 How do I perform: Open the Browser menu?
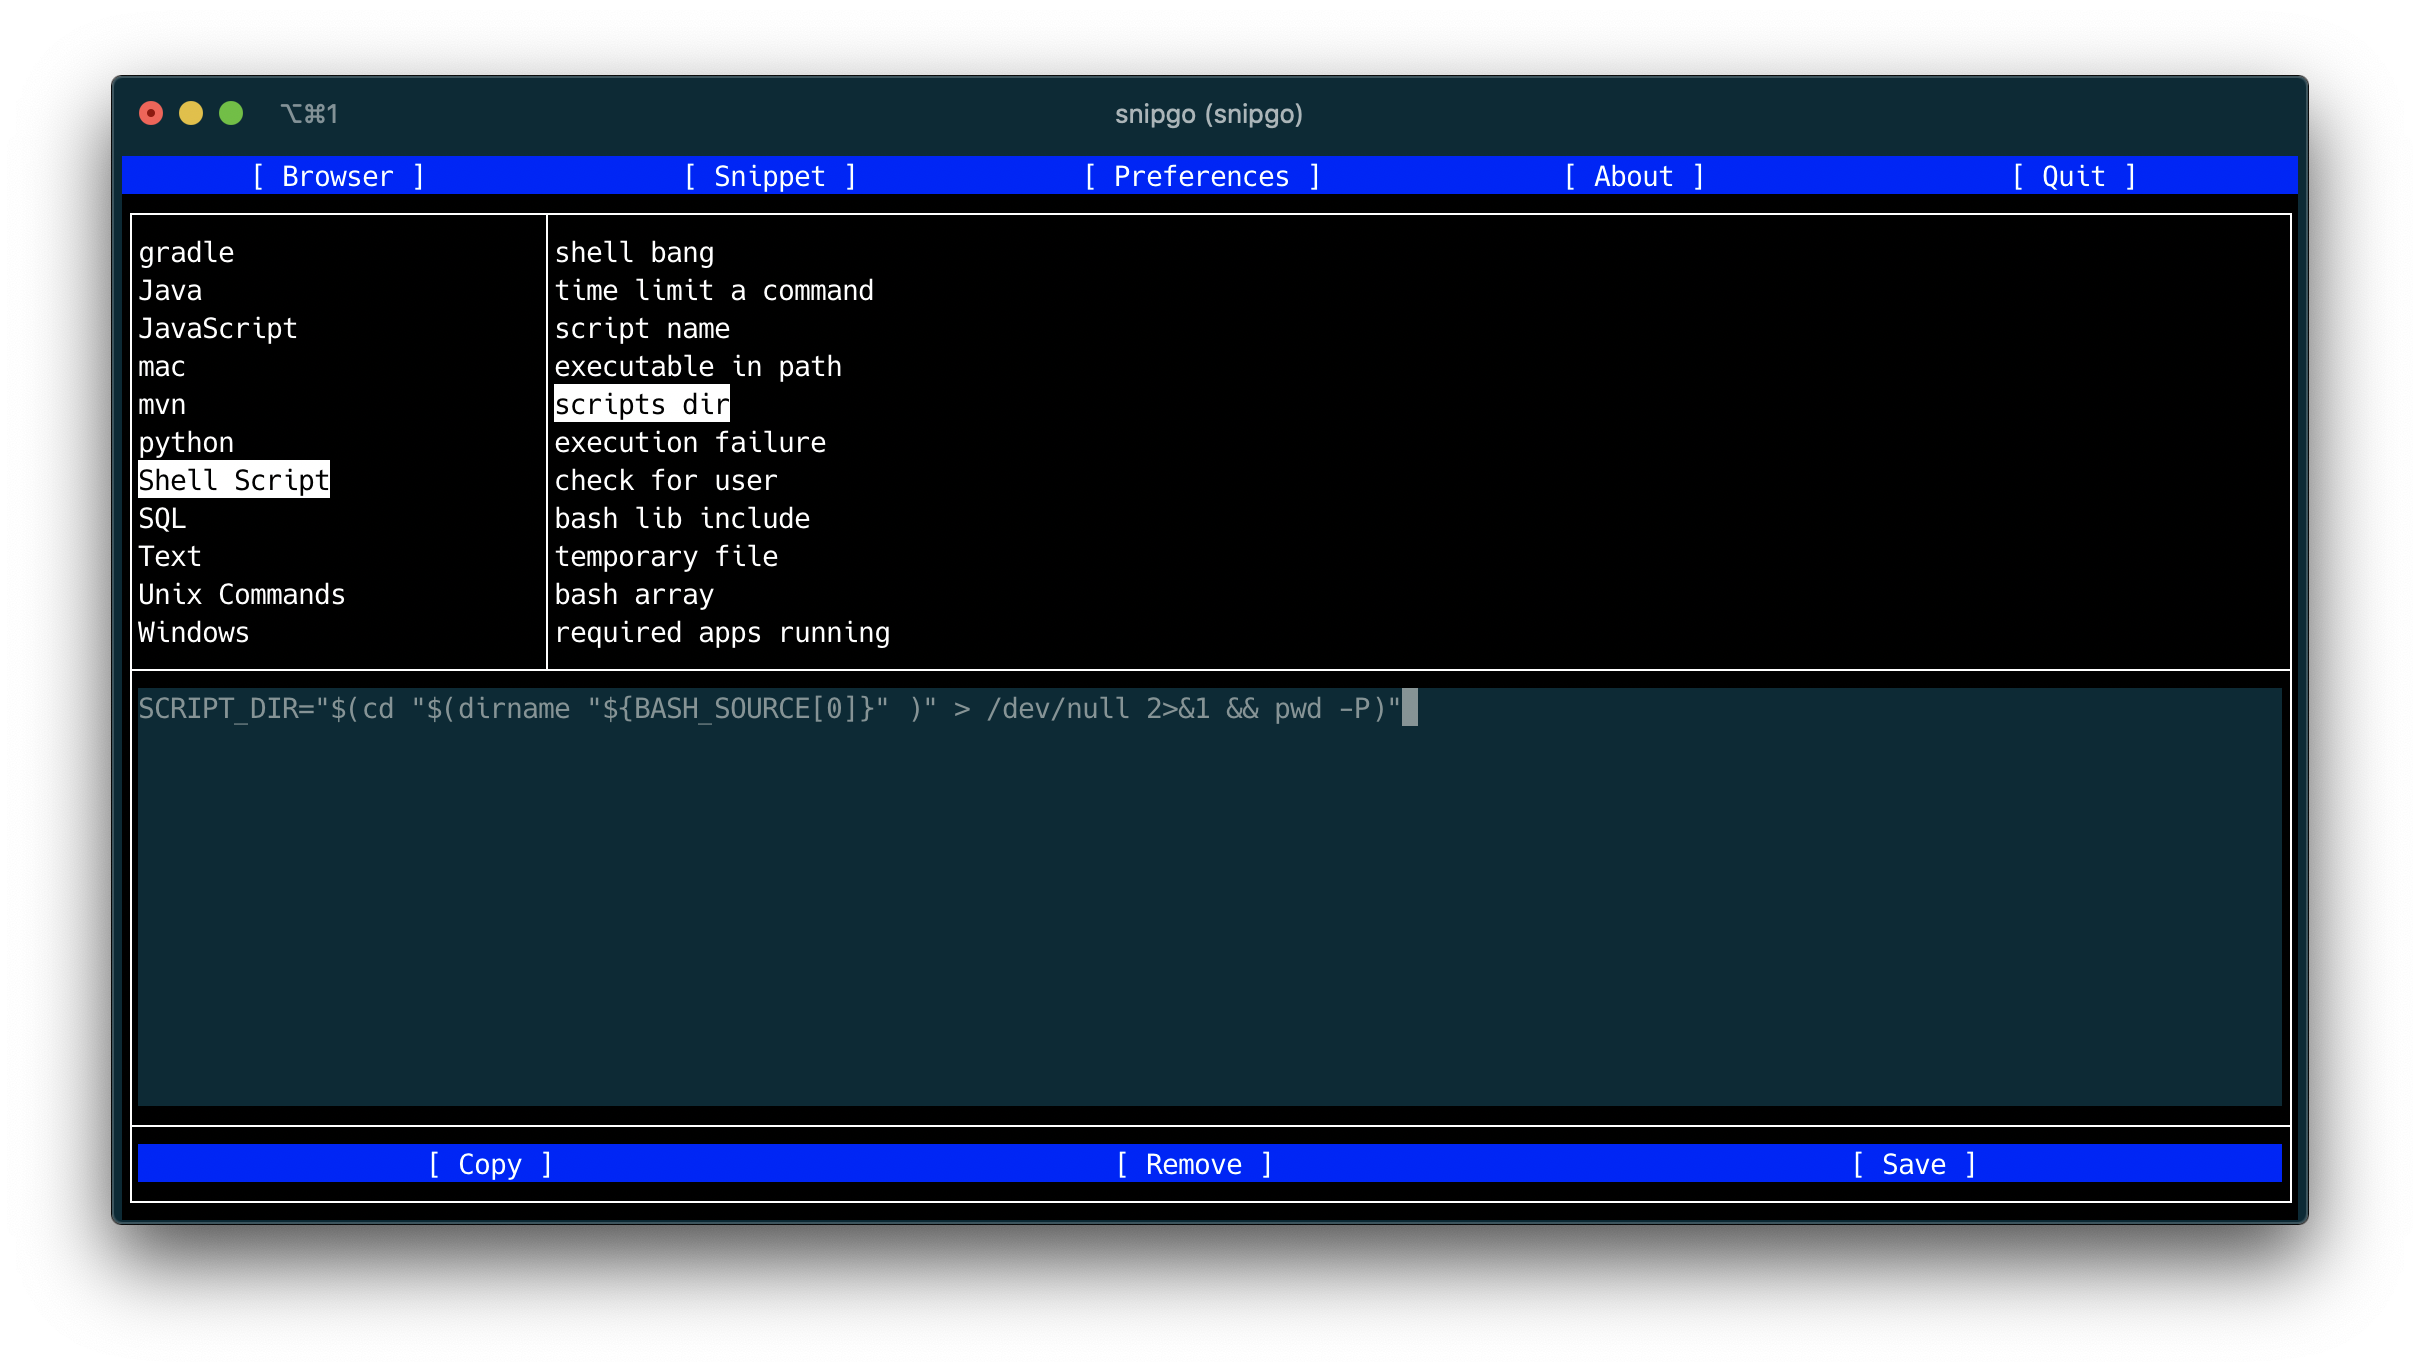point(338,176)
